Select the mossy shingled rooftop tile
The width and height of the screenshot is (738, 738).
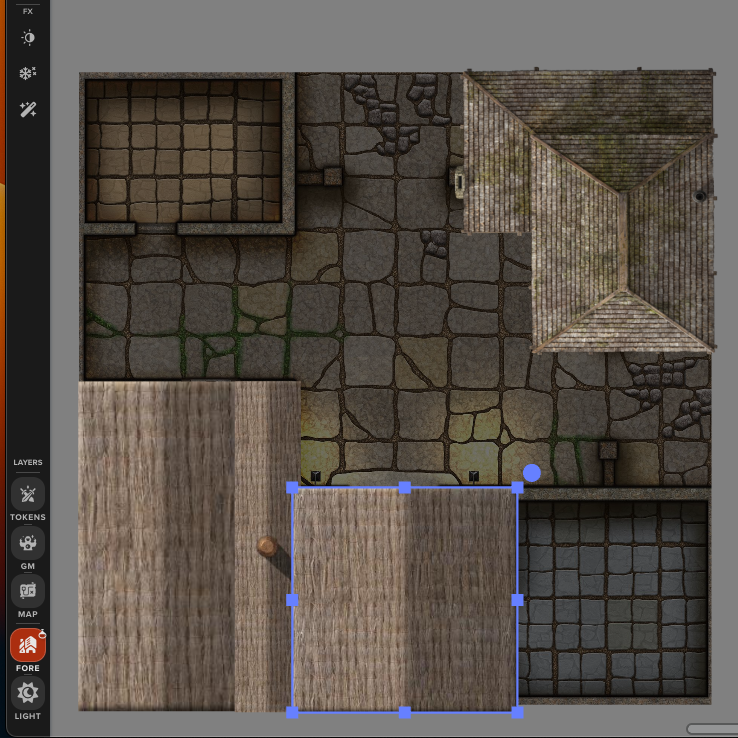(588, 210)
